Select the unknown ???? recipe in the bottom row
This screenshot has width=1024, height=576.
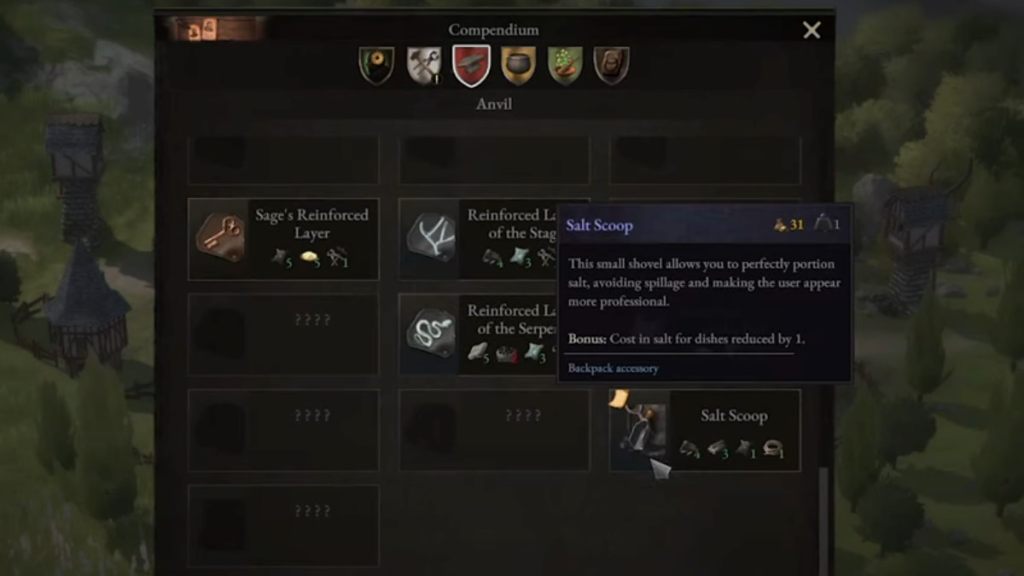tap(283, 525)
